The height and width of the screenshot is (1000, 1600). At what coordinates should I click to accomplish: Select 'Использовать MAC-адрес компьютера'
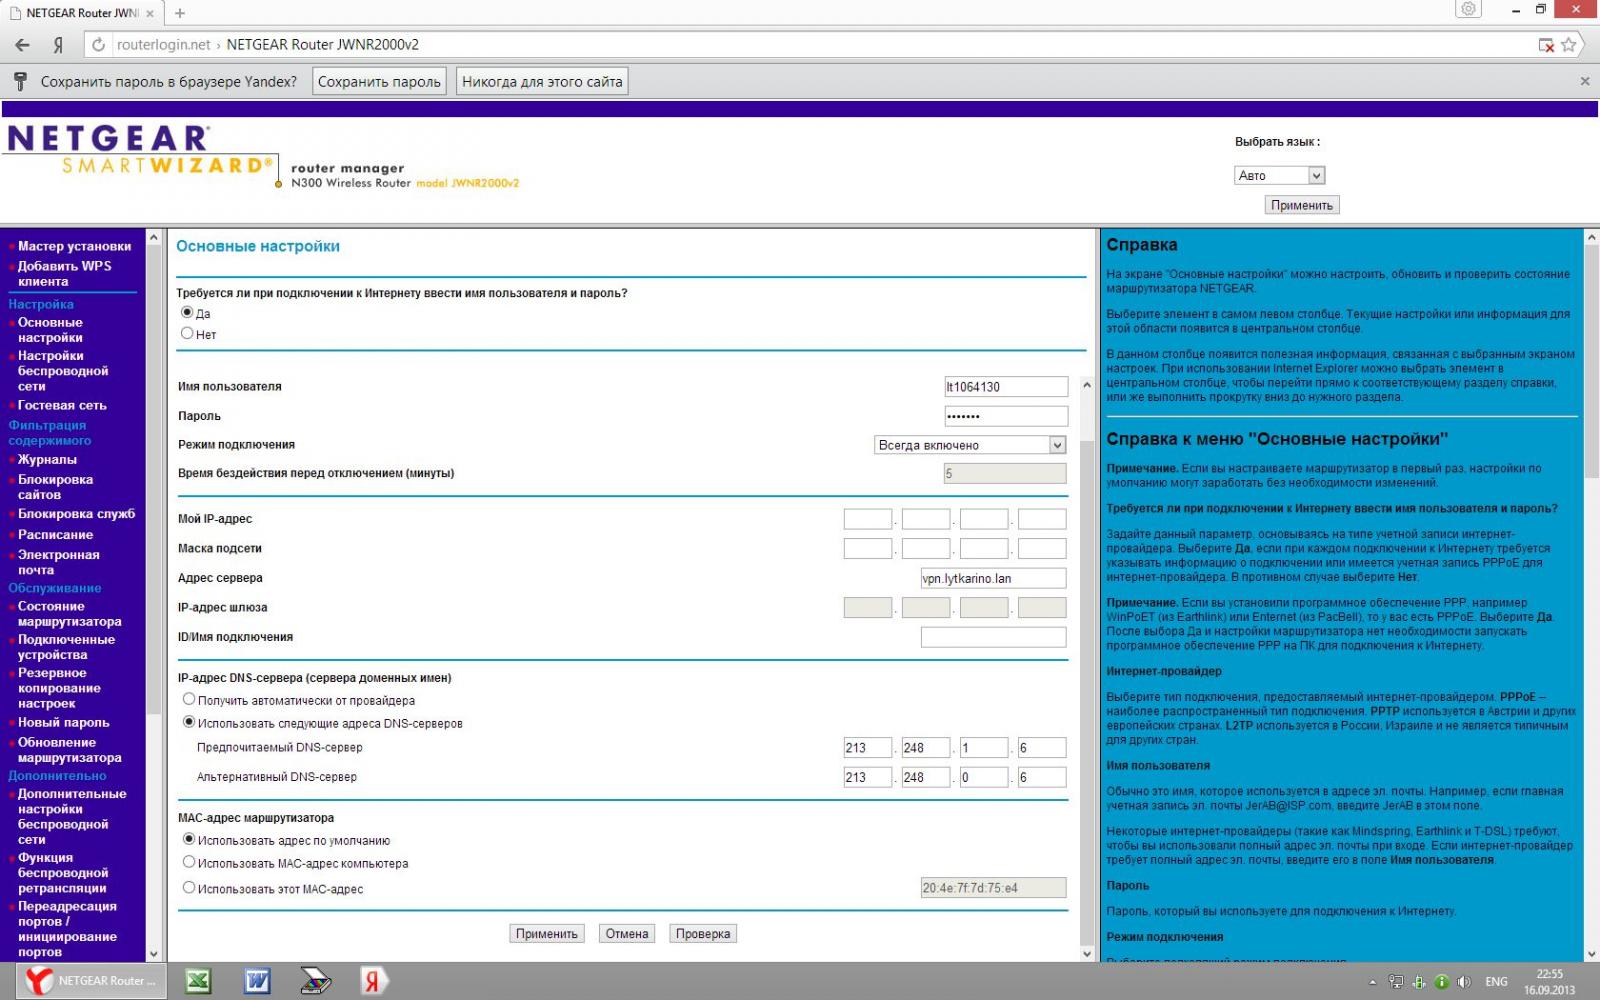188,862
